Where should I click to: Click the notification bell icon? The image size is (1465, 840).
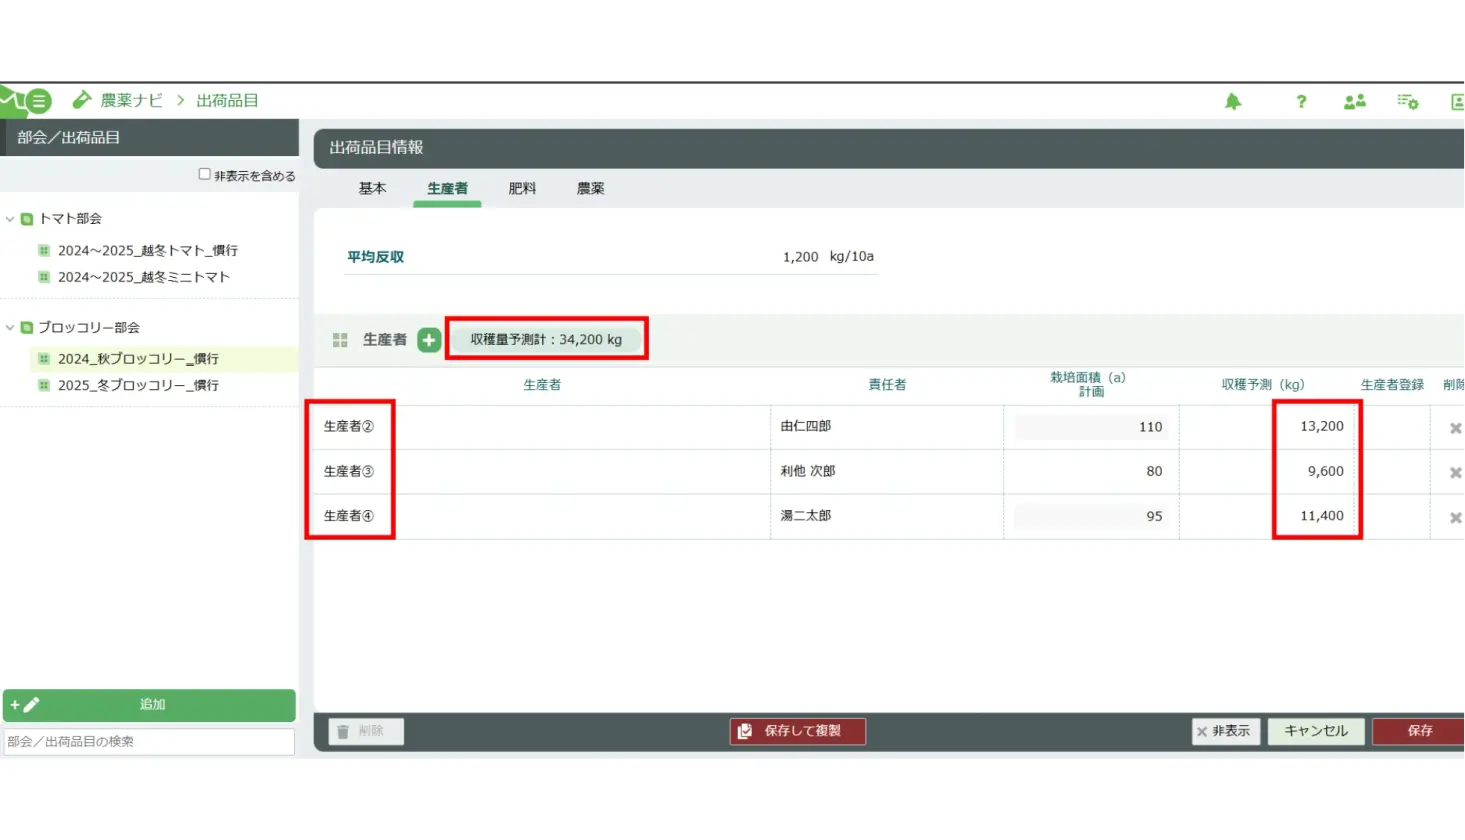1233,101
